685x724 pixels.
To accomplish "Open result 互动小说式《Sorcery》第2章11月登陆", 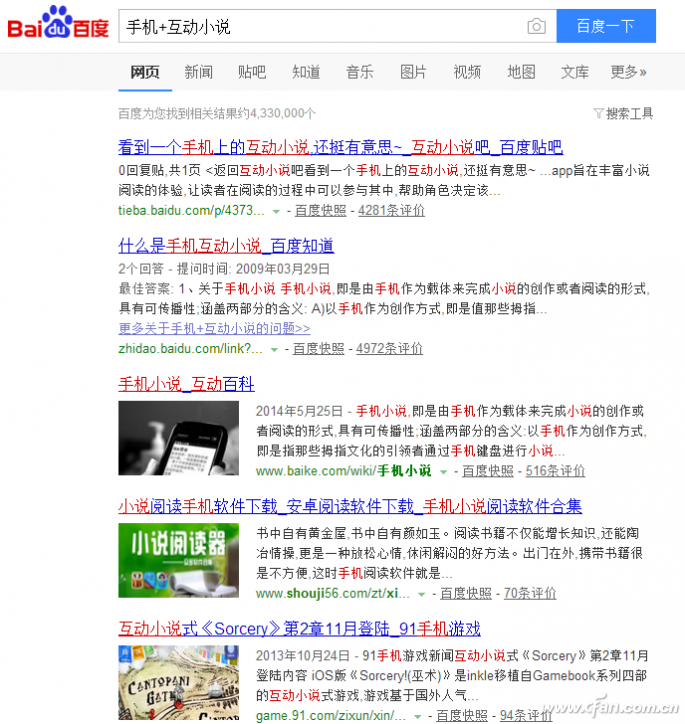I will point(299,628).
